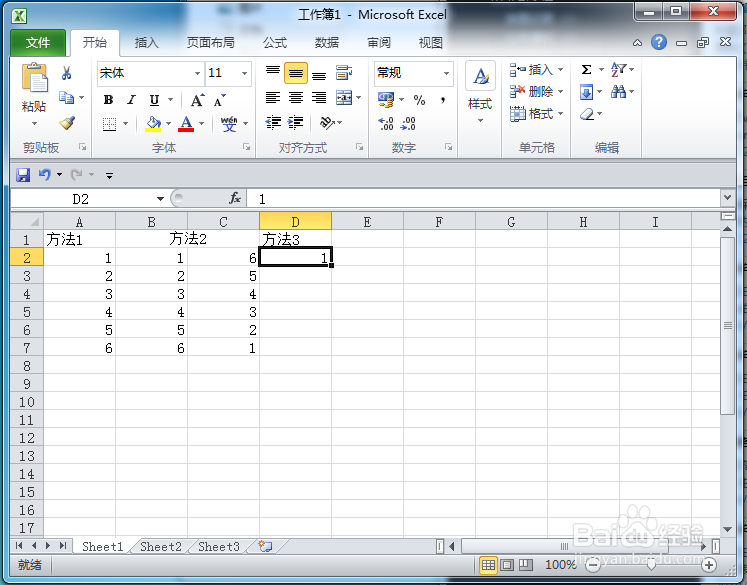Open Excel Help question mark

[659, 42]
